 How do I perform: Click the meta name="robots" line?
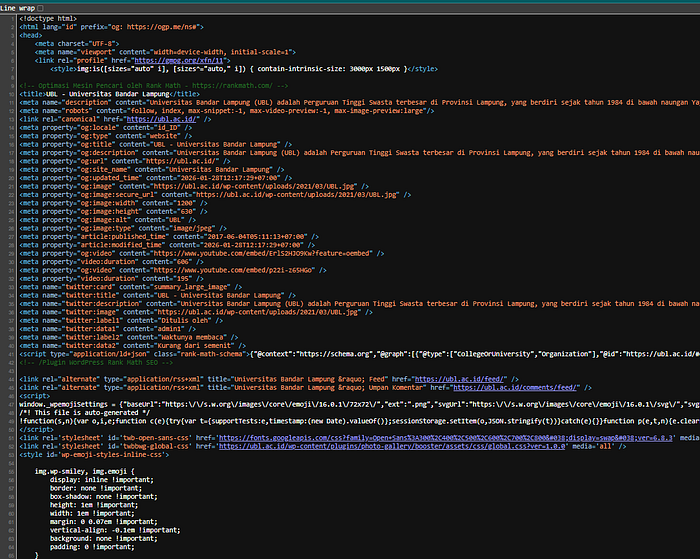(226, 111)
